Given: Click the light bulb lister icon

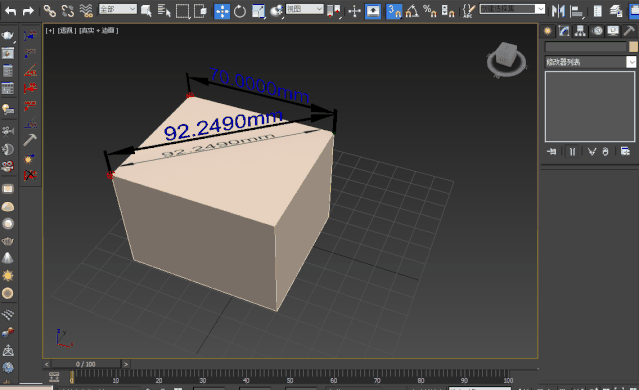Looking at the screenshot, I should [8, 109].
